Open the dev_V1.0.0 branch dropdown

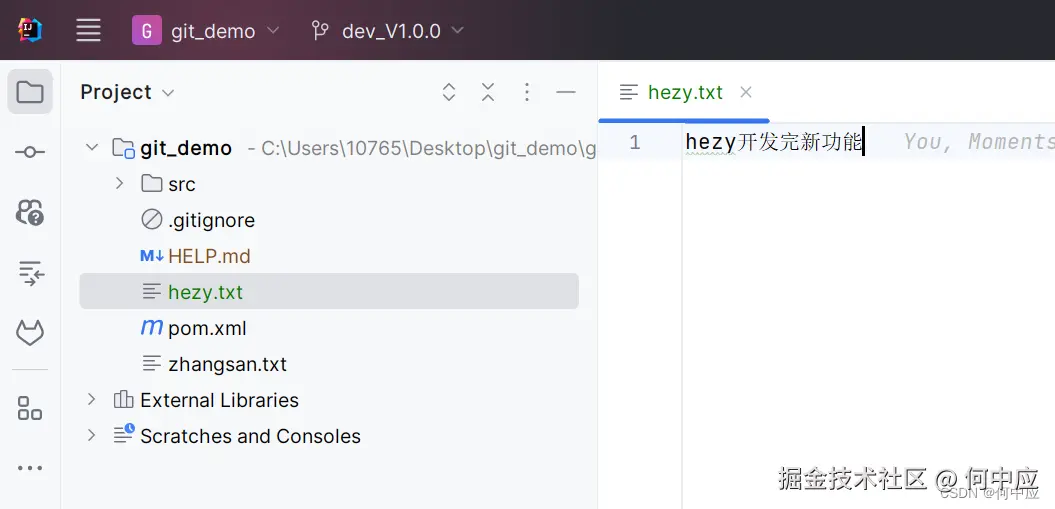[x=388, y=30]
